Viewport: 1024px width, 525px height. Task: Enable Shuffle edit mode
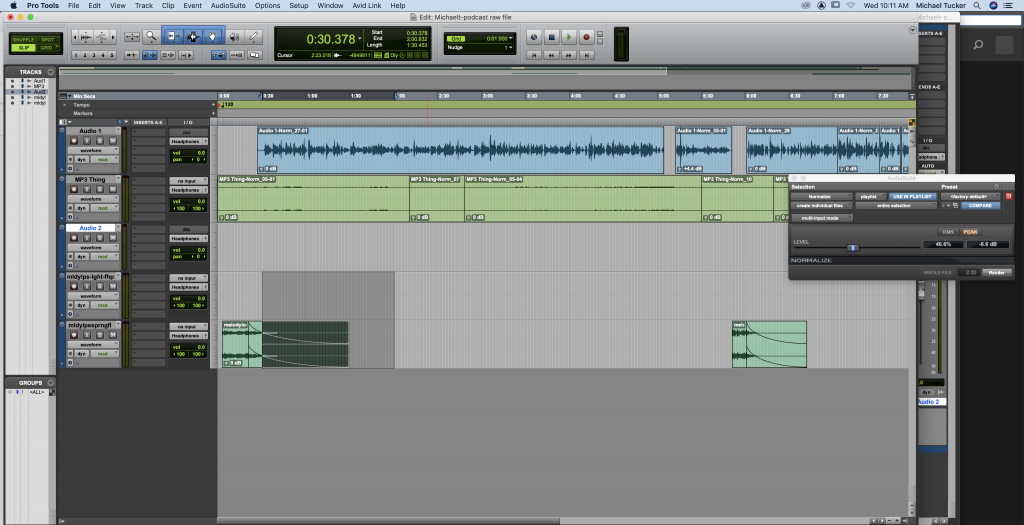coord(21,38)
